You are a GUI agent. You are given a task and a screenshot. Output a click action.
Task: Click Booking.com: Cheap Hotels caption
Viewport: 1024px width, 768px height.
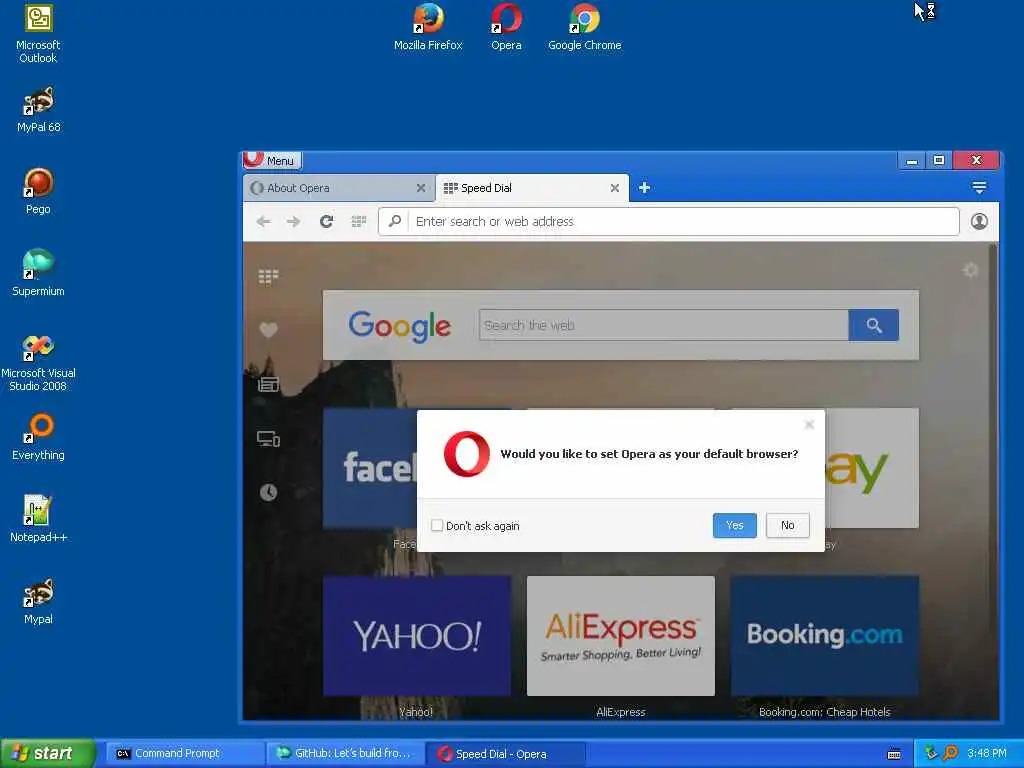pos(825,712)
